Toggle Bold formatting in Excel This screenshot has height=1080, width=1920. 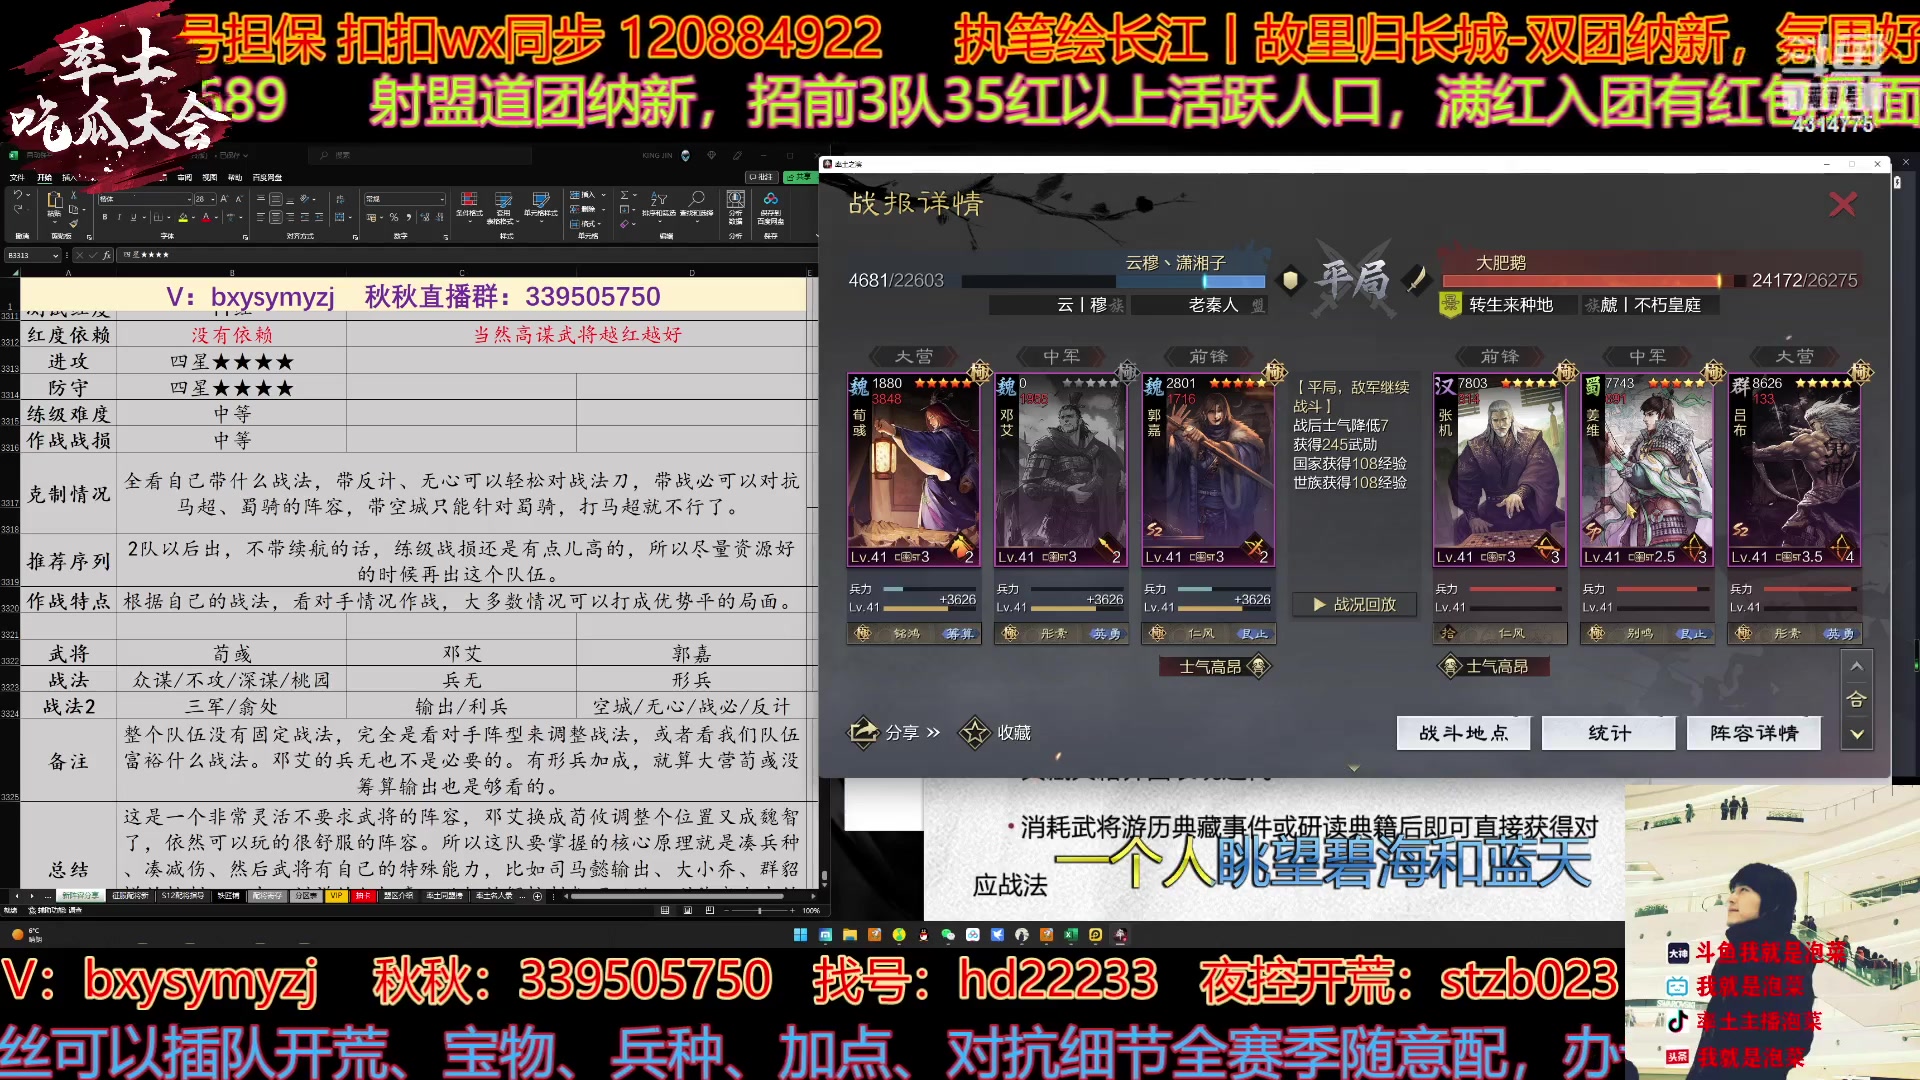pos(105,217)
